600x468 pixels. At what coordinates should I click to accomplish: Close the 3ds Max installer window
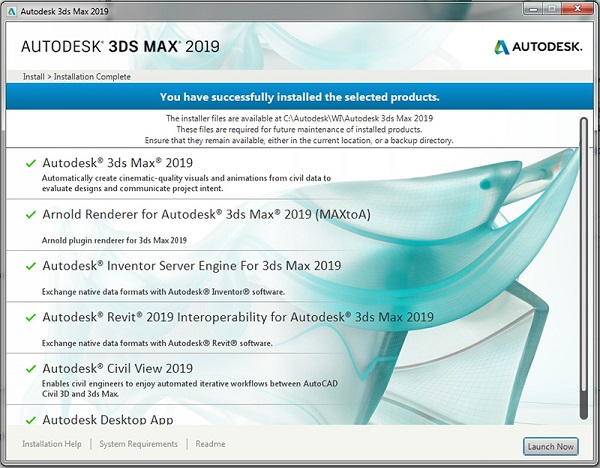point(577,9)
